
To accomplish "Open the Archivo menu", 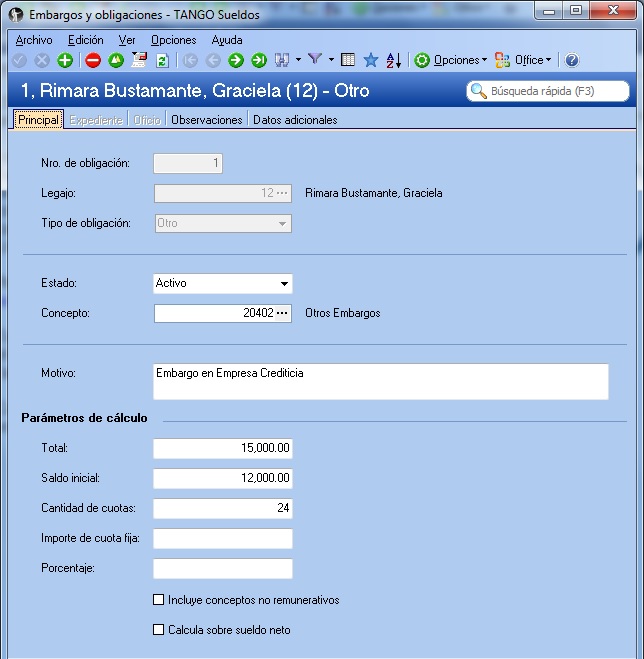I will 34,40.
